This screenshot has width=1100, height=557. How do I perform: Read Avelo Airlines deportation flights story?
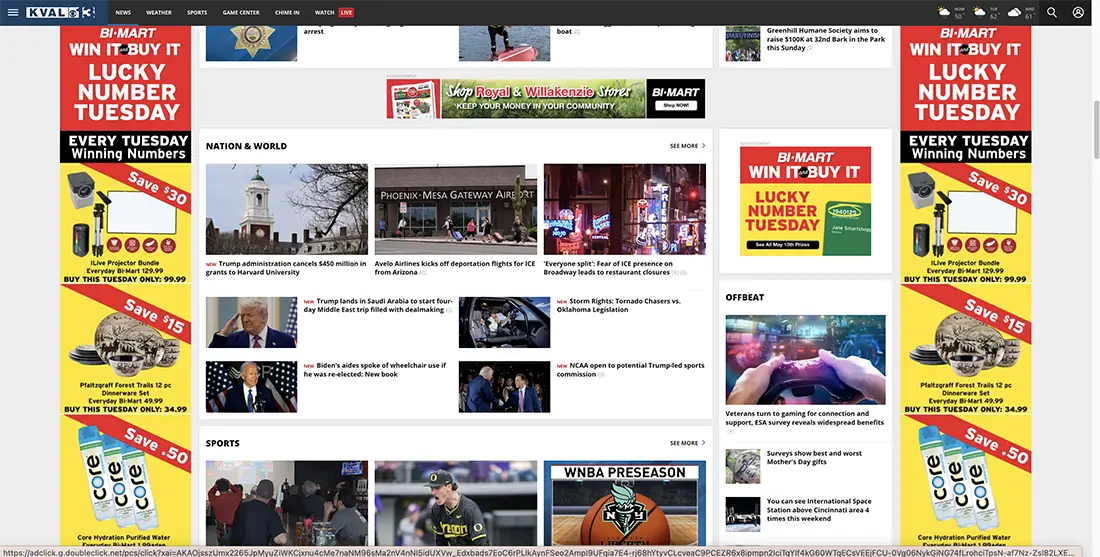pyautogui.click(x=455, y=268)
